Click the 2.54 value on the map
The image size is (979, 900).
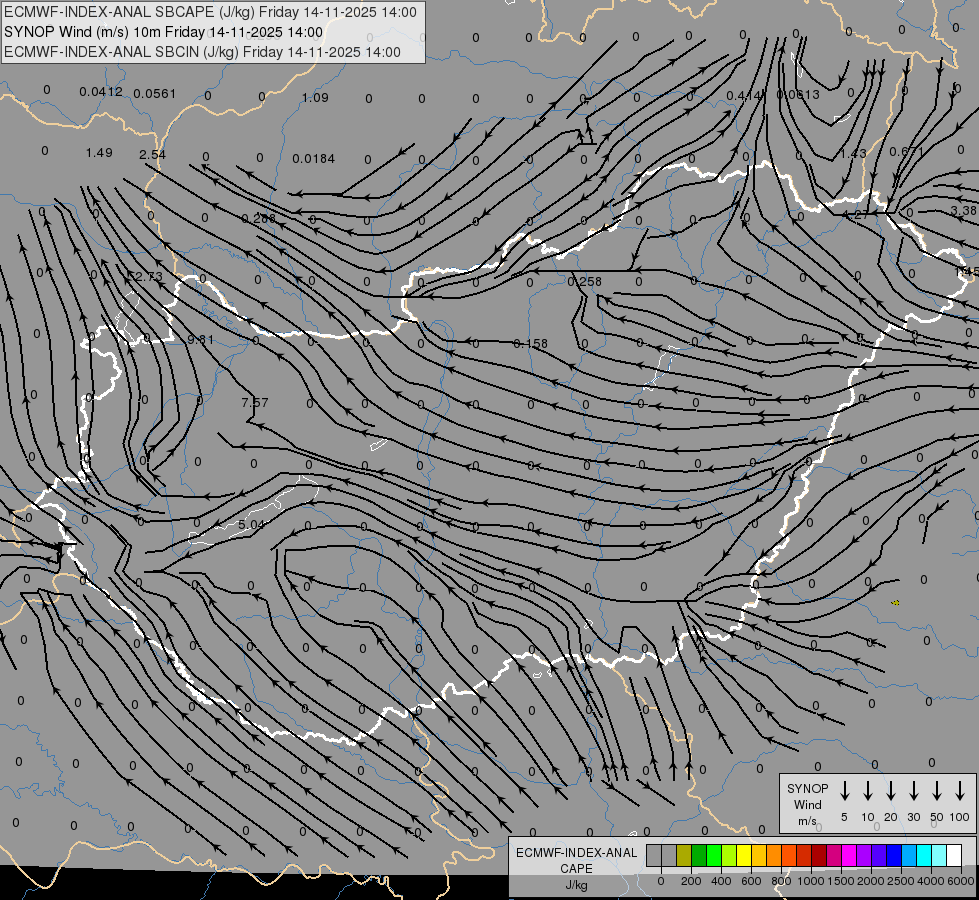click(x=152, y=154)
